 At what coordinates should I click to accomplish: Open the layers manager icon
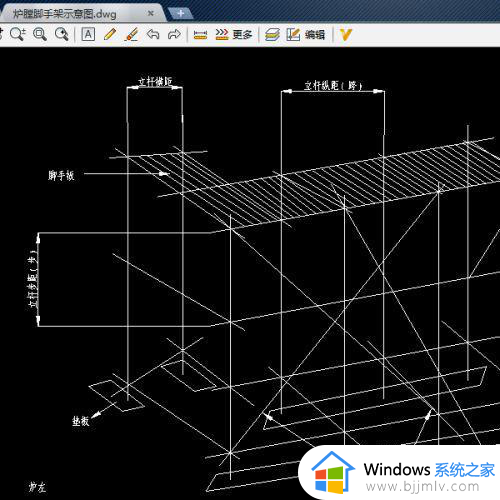tap(272, 35)
